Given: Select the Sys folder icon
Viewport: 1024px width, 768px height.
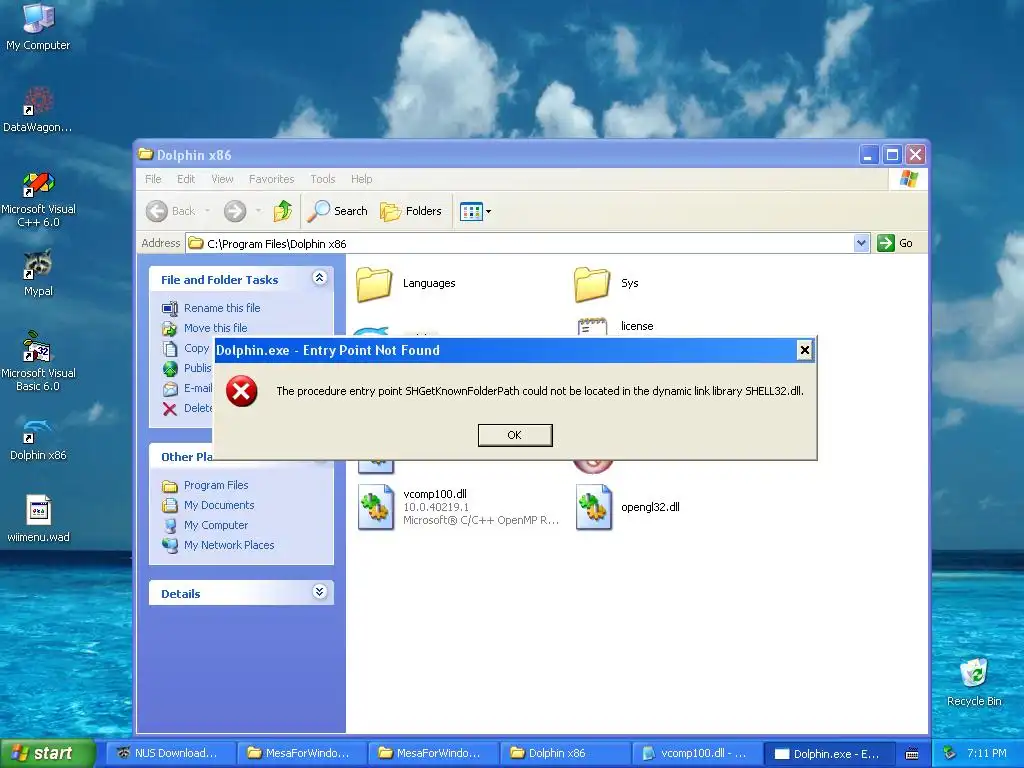Looking at the screenshot, I should 592,284.
